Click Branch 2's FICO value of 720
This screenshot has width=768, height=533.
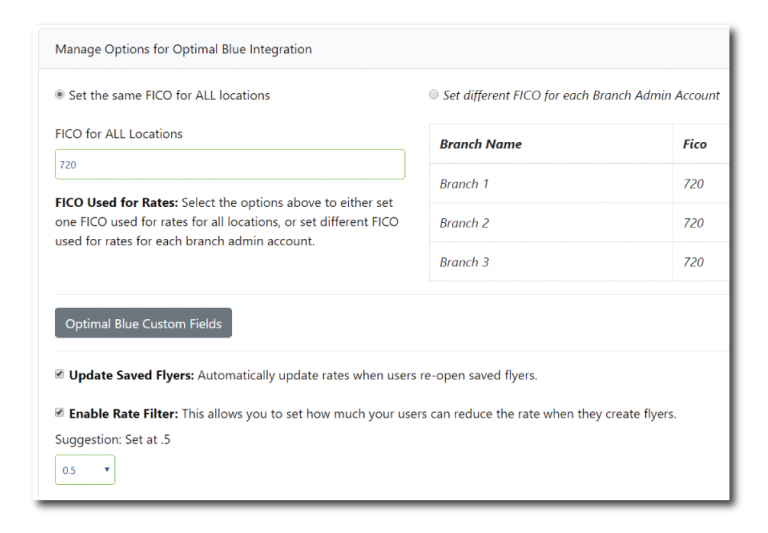[694, 223]
